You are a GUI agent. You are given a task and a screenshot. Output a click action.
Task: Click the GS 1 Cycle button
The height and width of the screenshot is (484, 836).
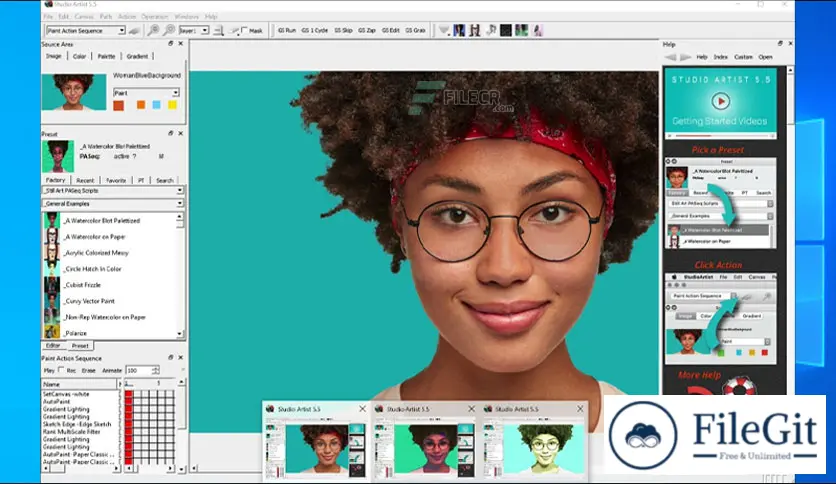[315, 30]
